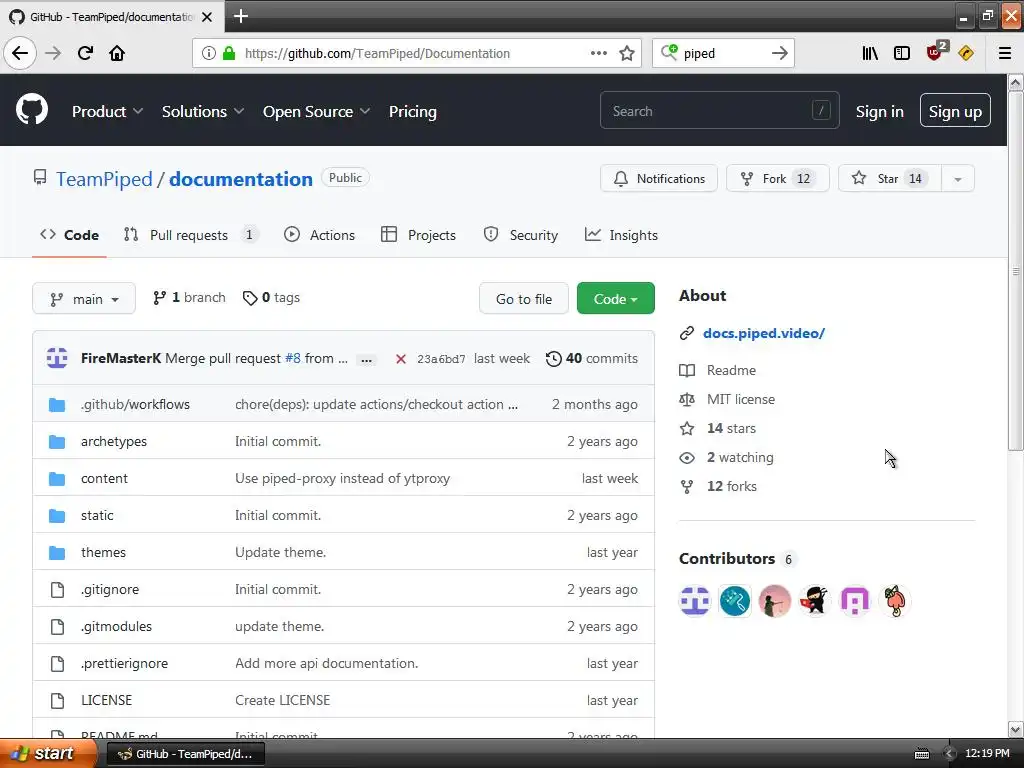Open FireMasterK's avatar on latest commit
Viewport: 1024px width, 768px height.
[x=57, y=358]
